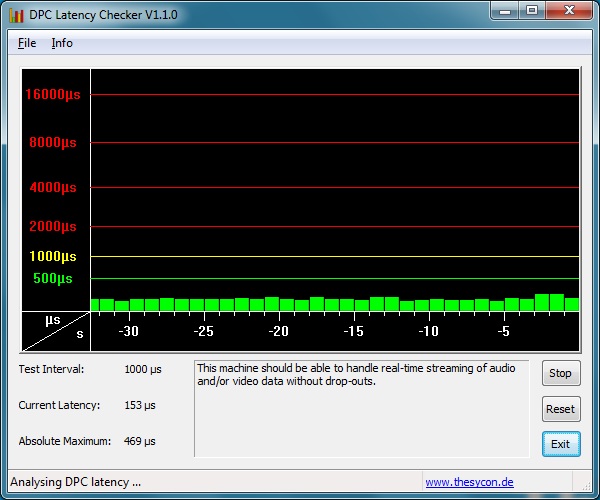Screen dimensions: 600x500
Task: Click the -30 time axis label
Action: (x=129, y=331)
